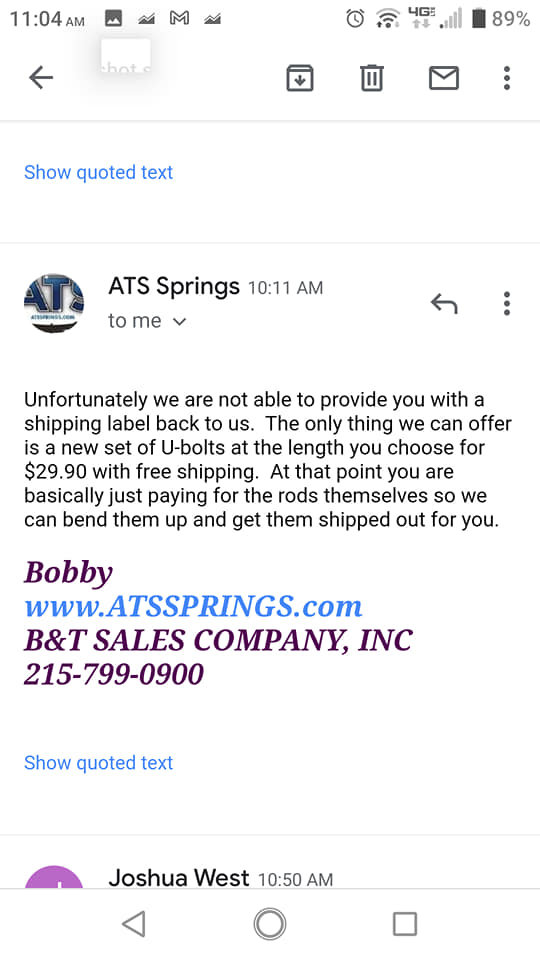Show quoted text below Bobby's signature
540x960 pixels.
[99, 762]
